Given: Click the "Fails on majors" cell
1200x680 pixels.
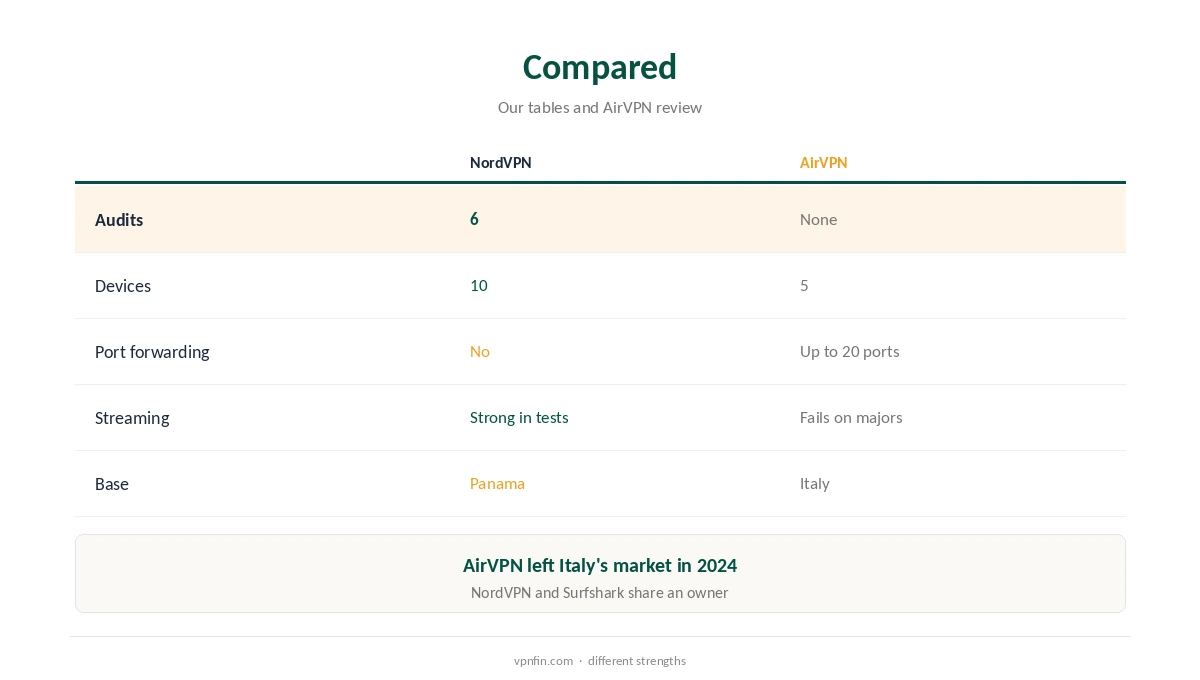Looking at the screenshot, I should 851,417.
